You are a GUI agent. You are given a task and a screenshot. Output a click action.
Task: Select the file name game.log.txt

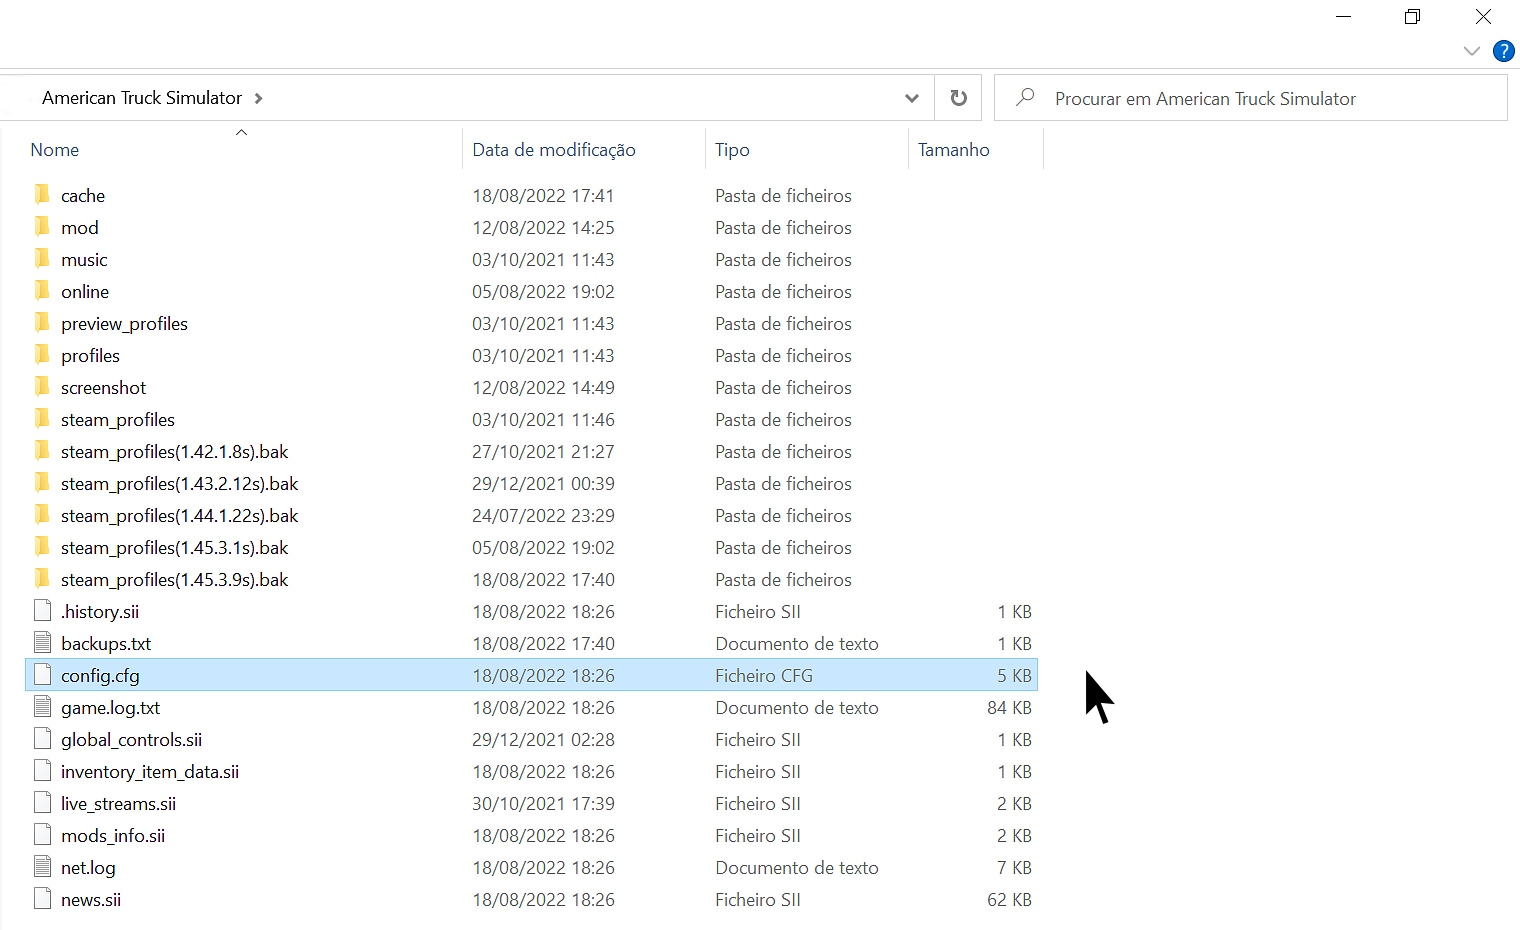[x=110, y=708]
